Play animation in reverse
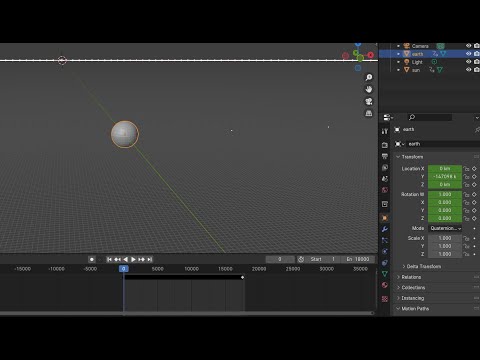The width and height of the screenshot is (480, 360). [x=125, y=259]
